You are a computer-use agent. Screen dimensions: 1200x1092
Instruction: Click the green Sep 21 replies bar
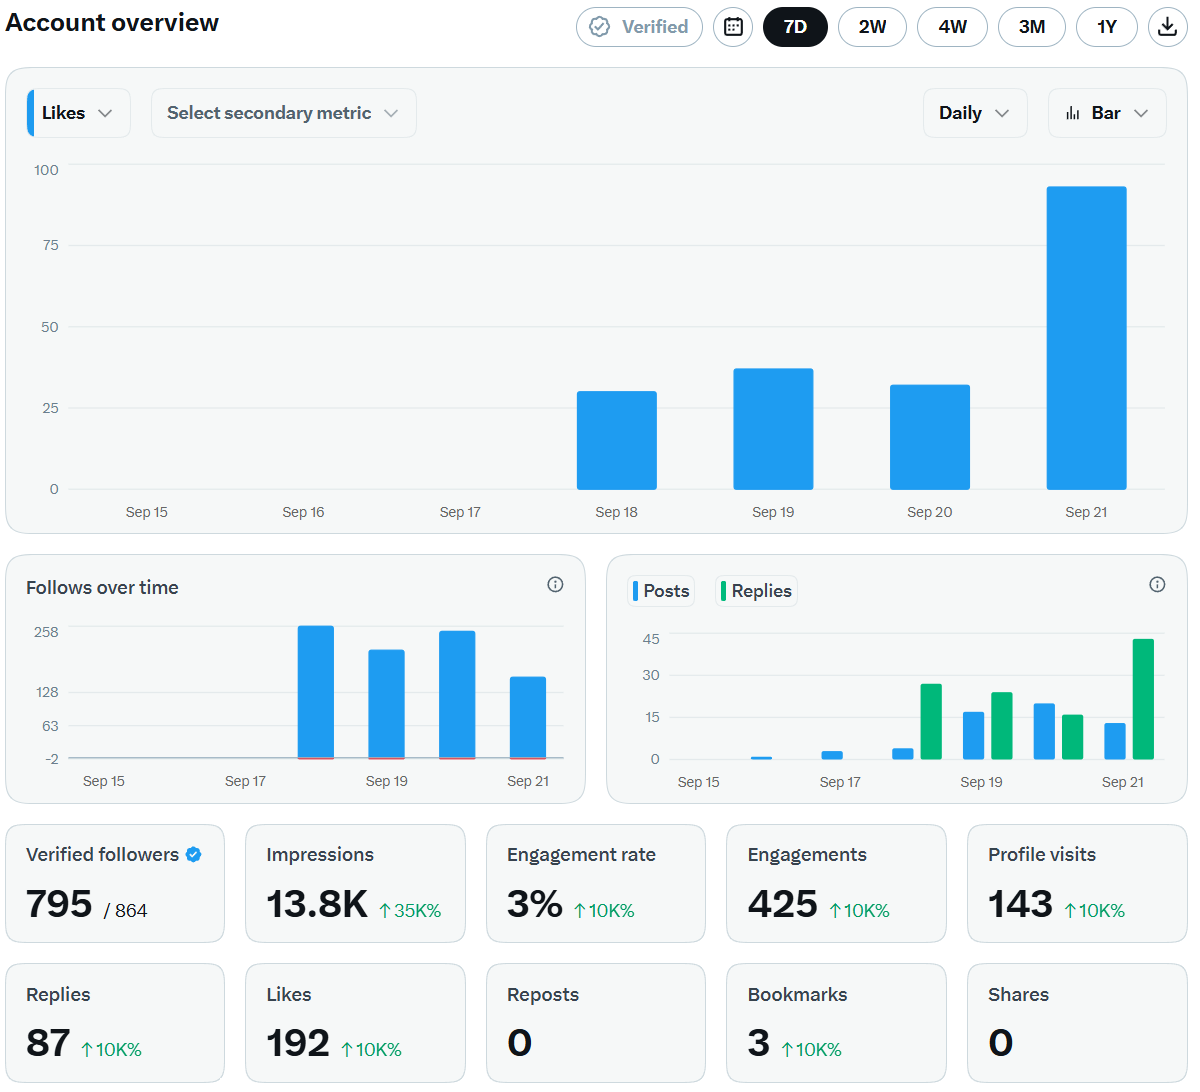[1143, 699]
